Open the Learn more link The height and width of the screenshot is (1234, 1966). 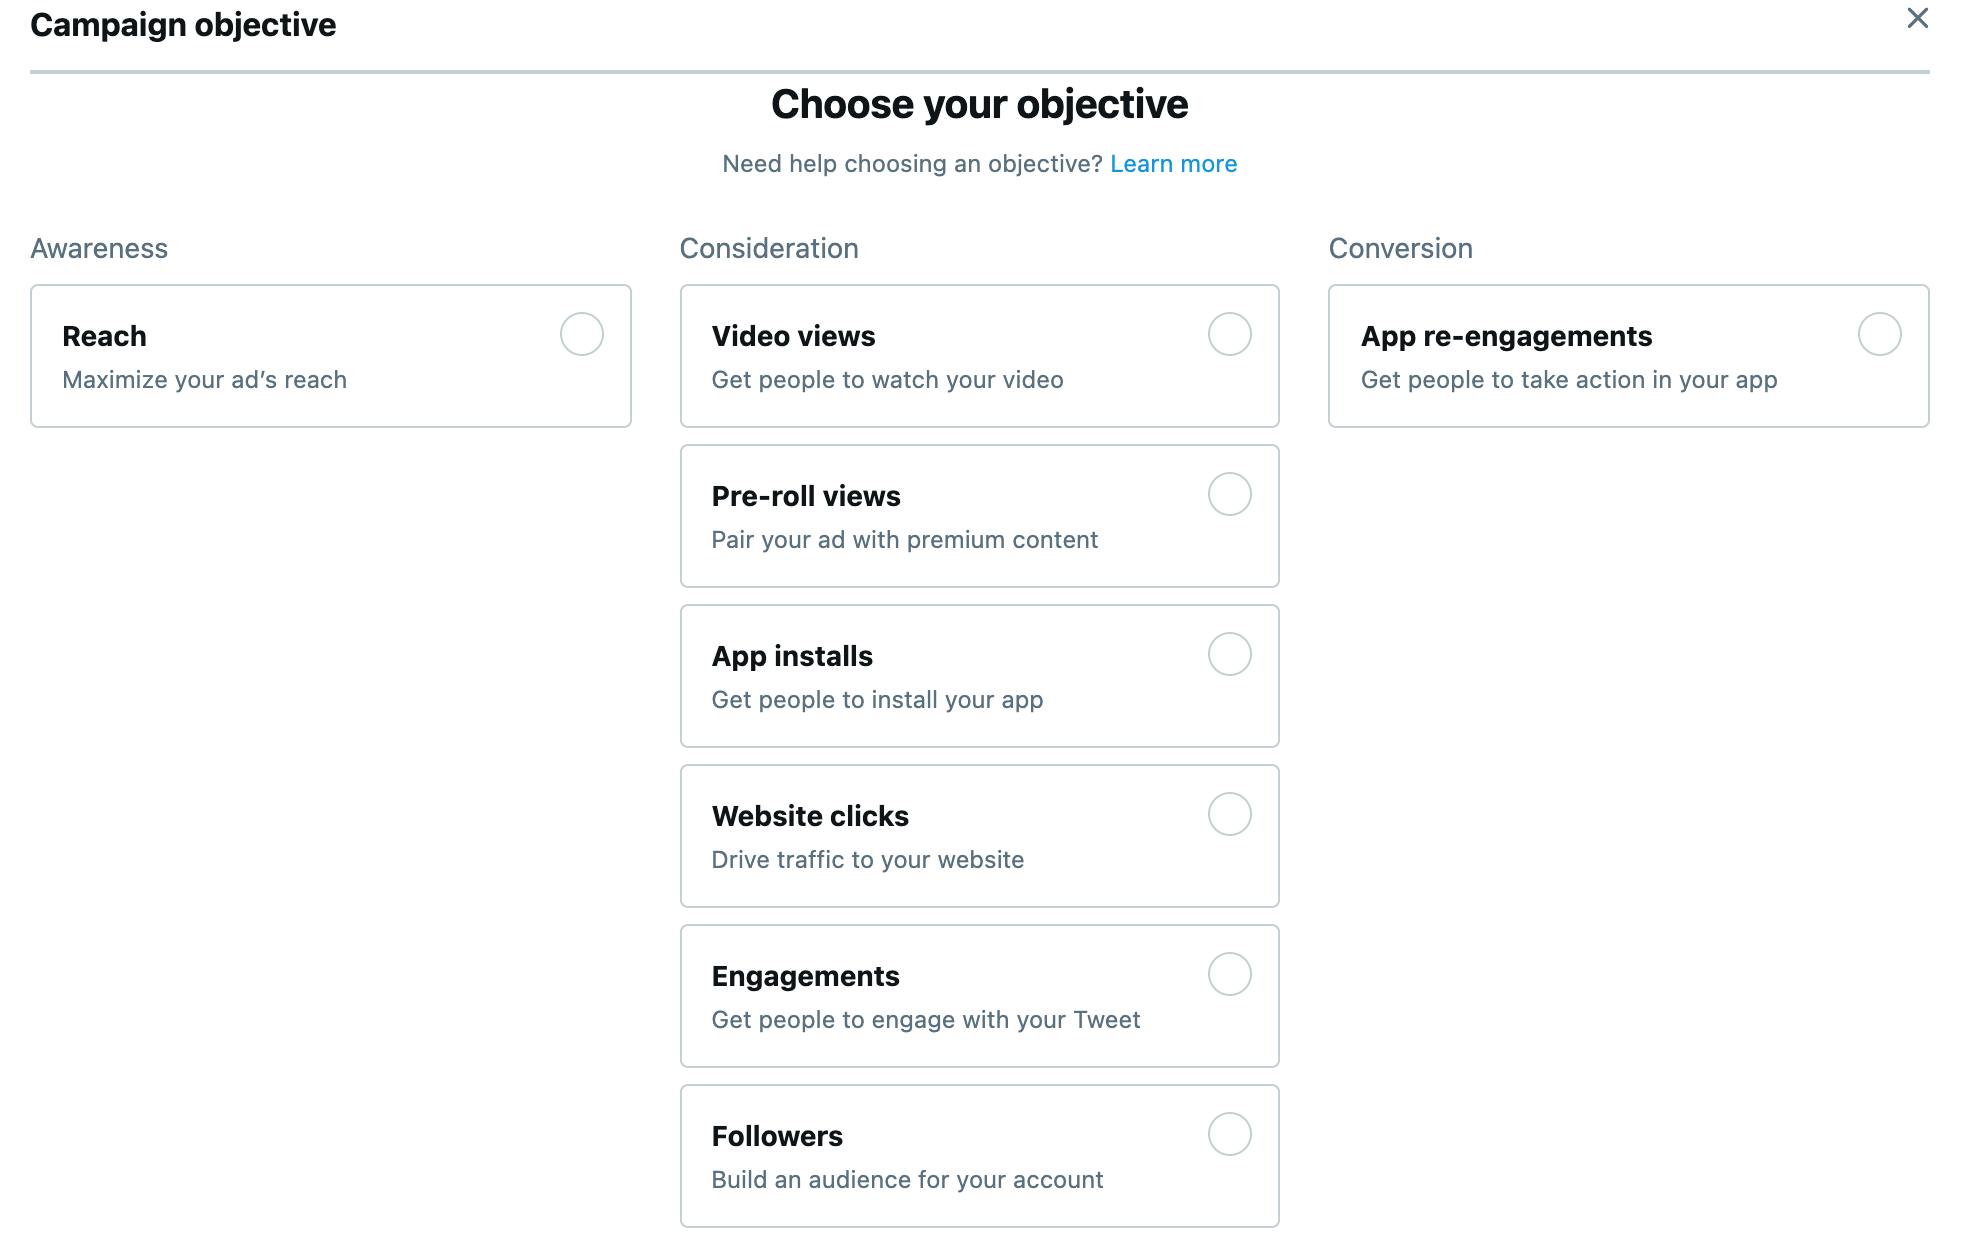(1173, 164)
